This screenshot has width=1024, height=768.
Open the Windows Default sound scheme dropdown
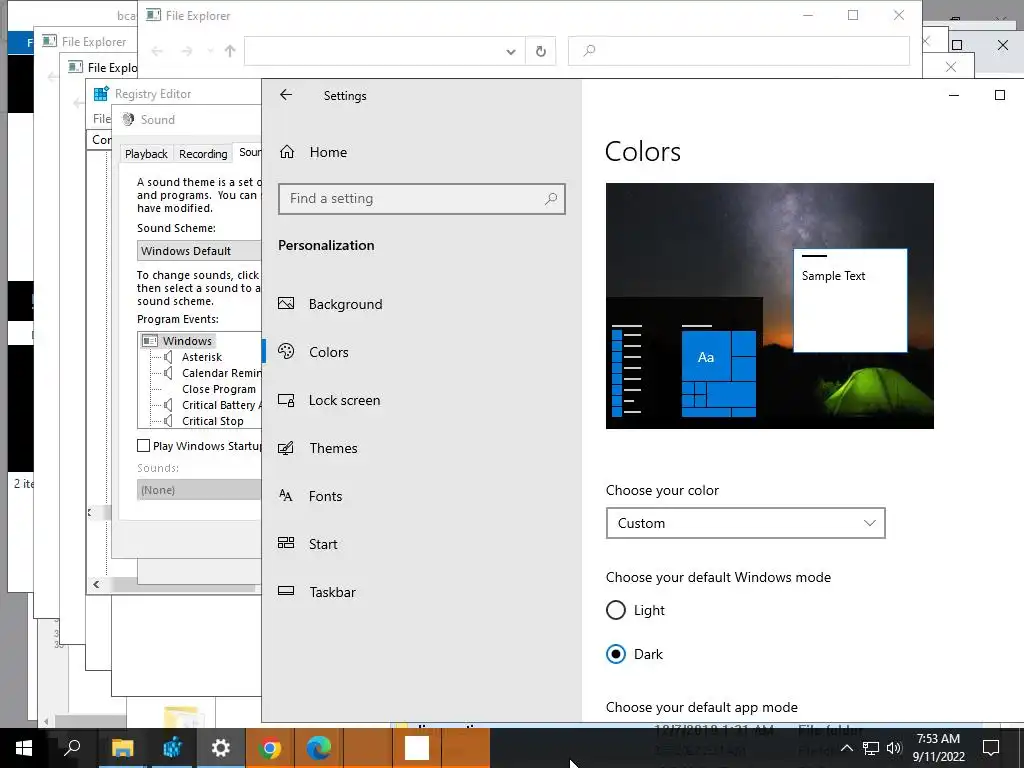pos(199,251)
